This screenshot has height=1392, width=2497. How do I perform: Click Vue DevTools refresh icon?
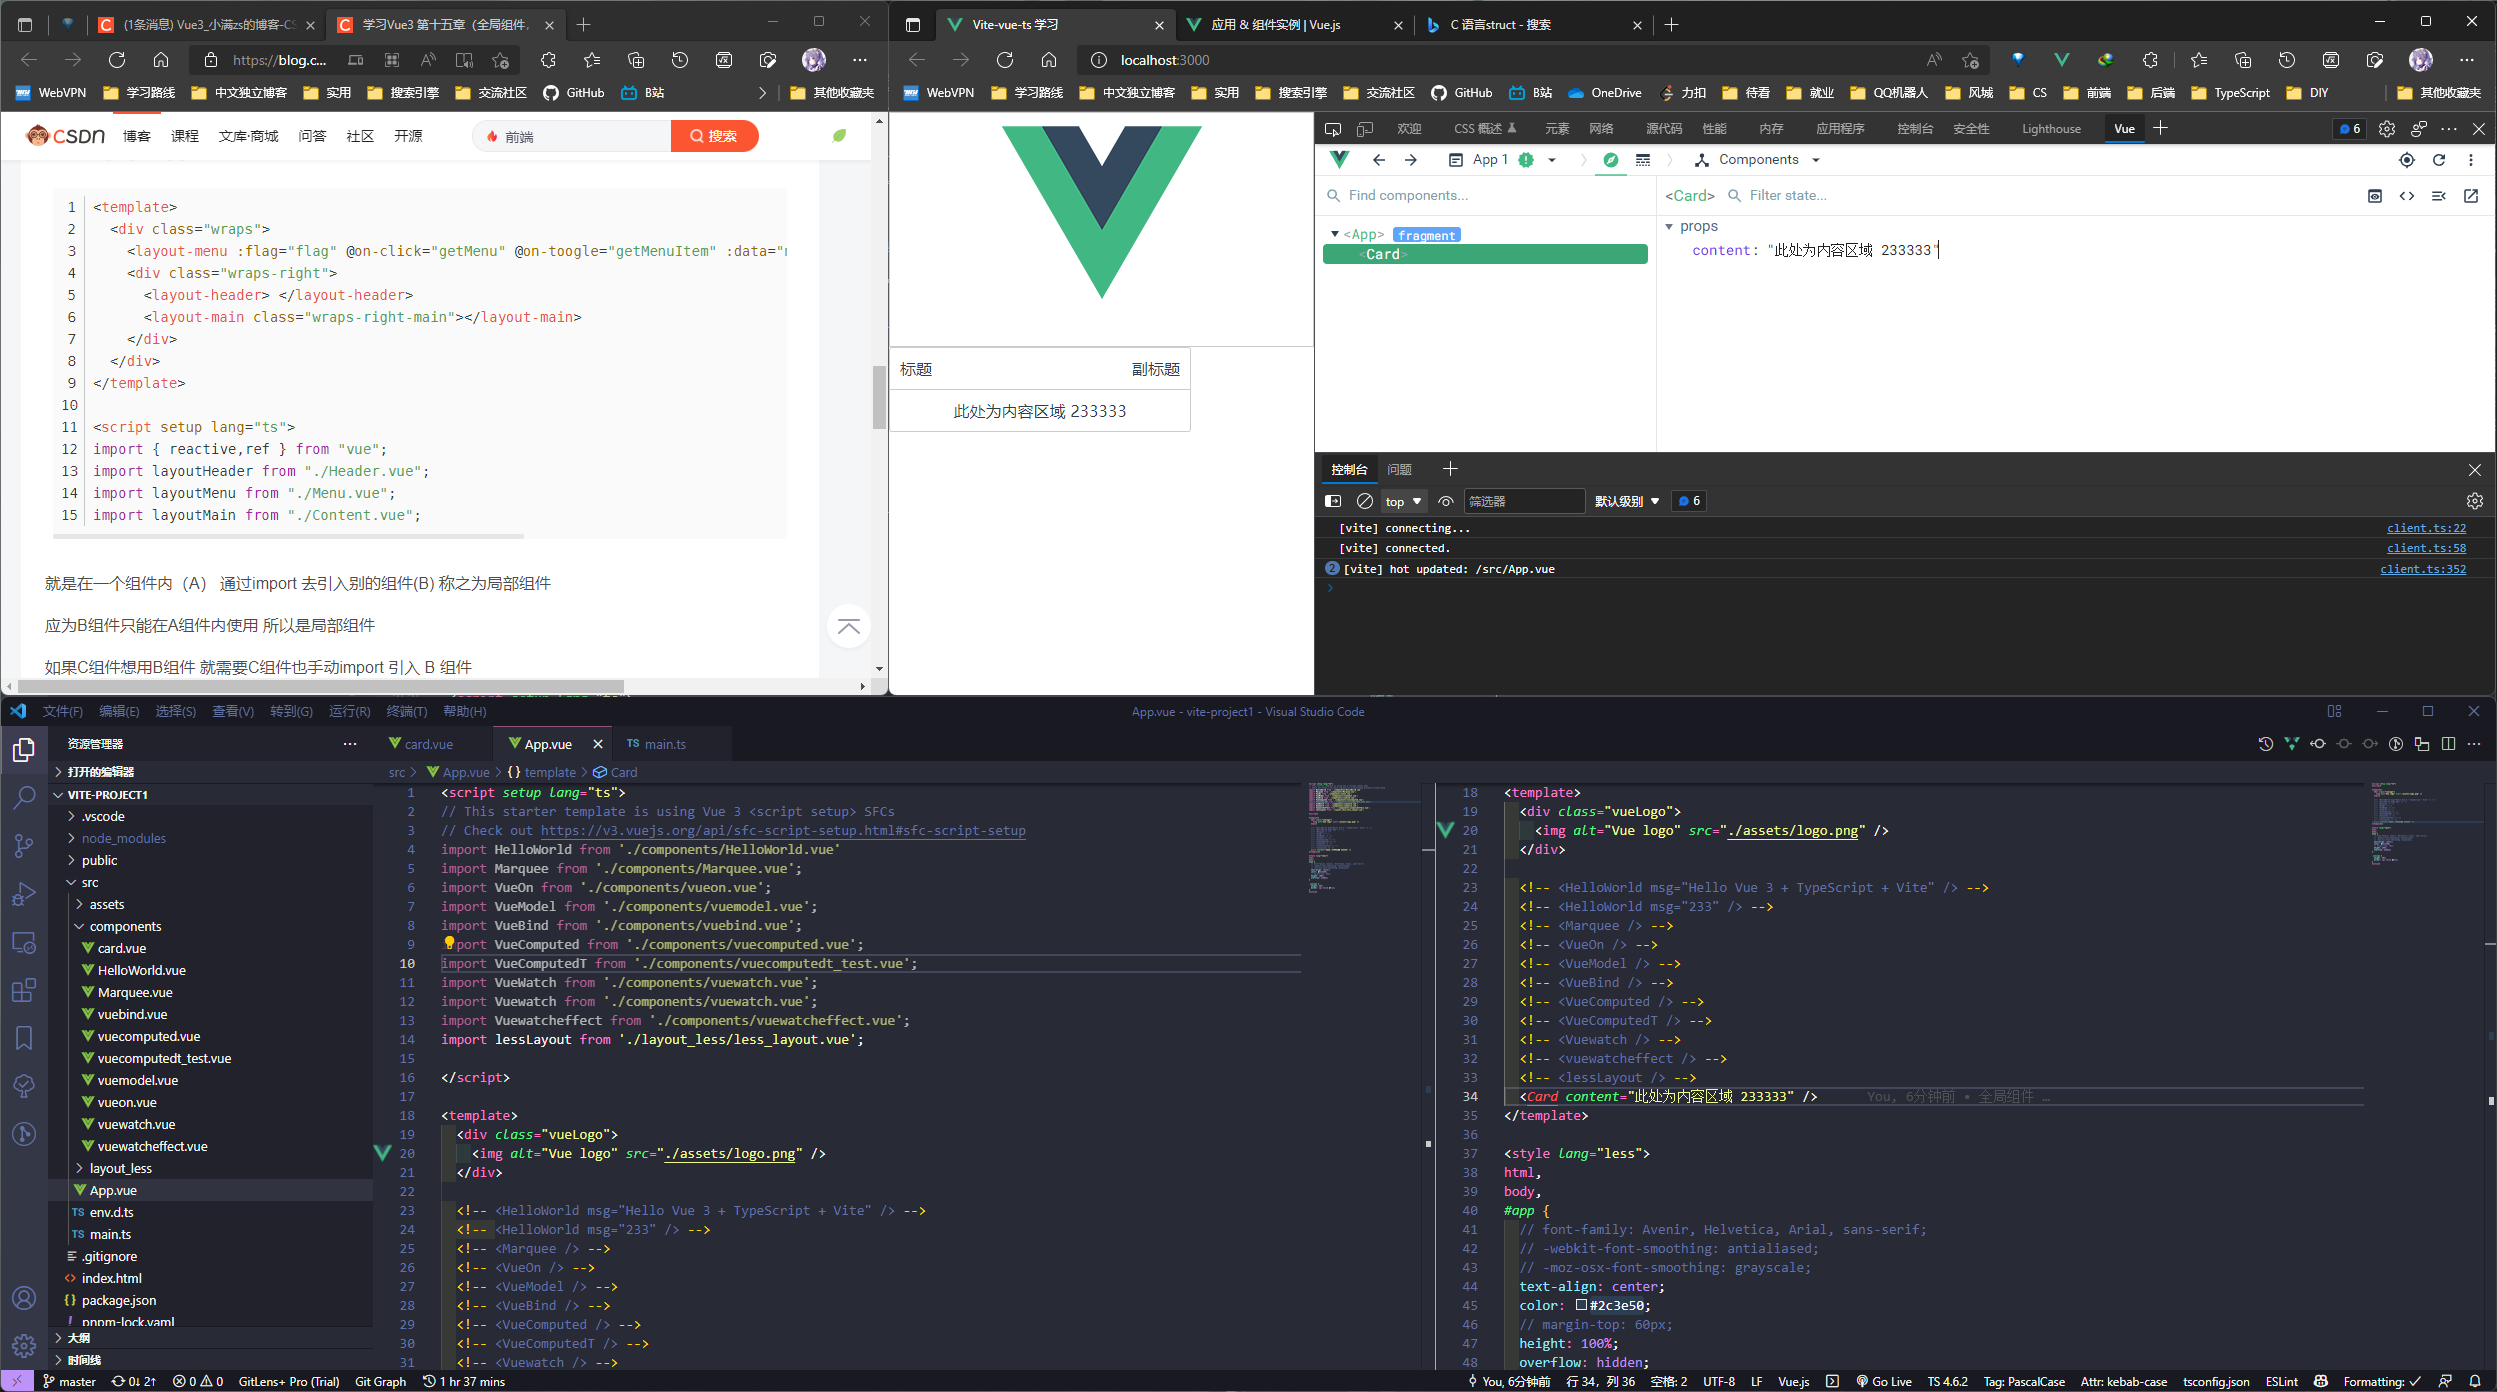(2439, 160)
